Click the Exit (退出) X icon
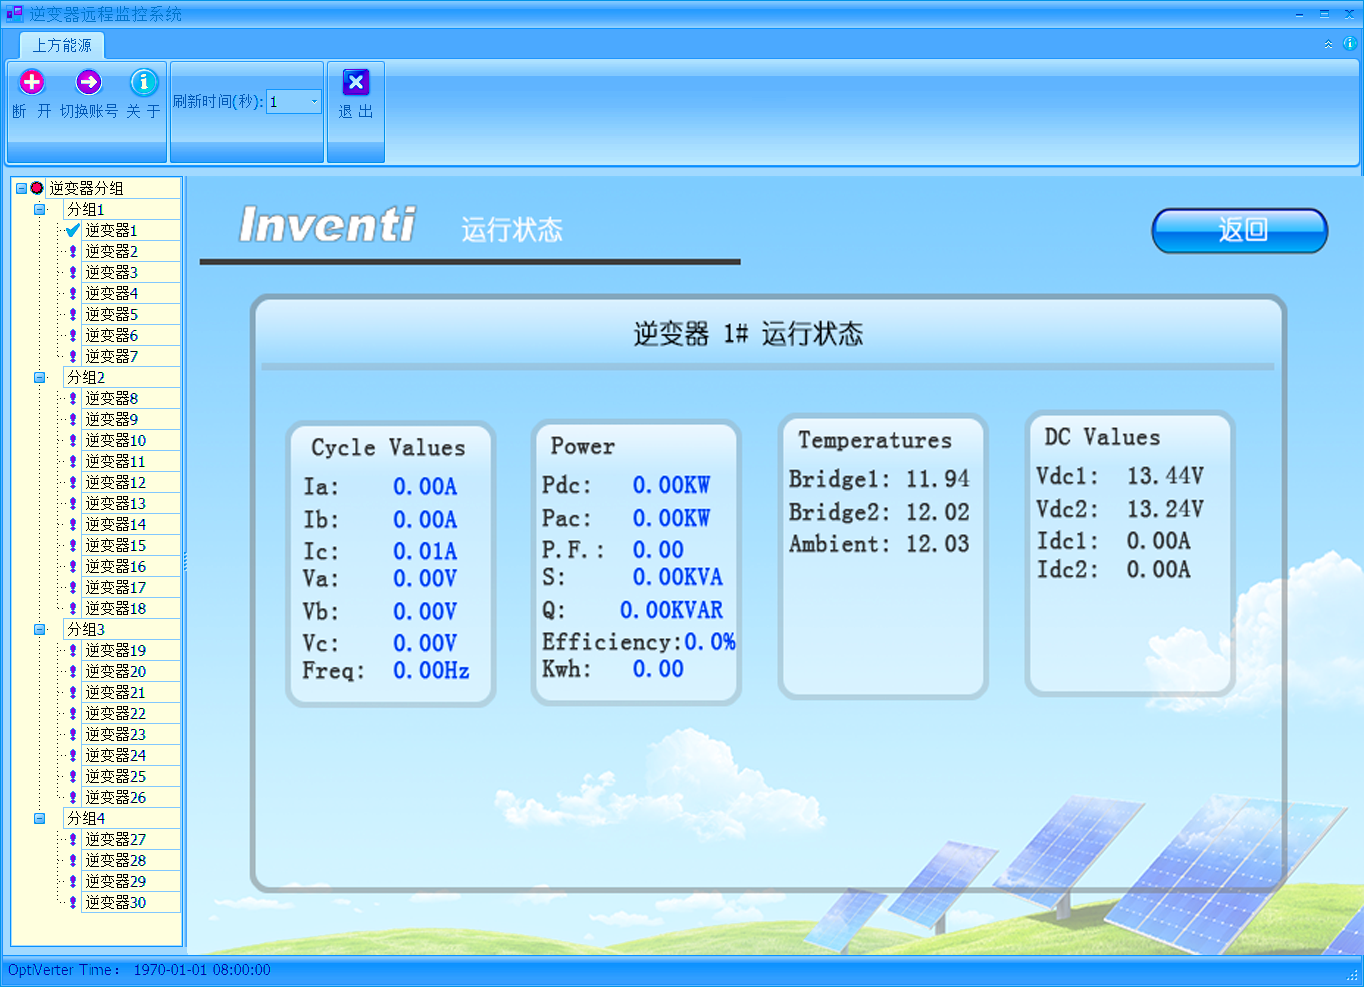 click(355, 82)
